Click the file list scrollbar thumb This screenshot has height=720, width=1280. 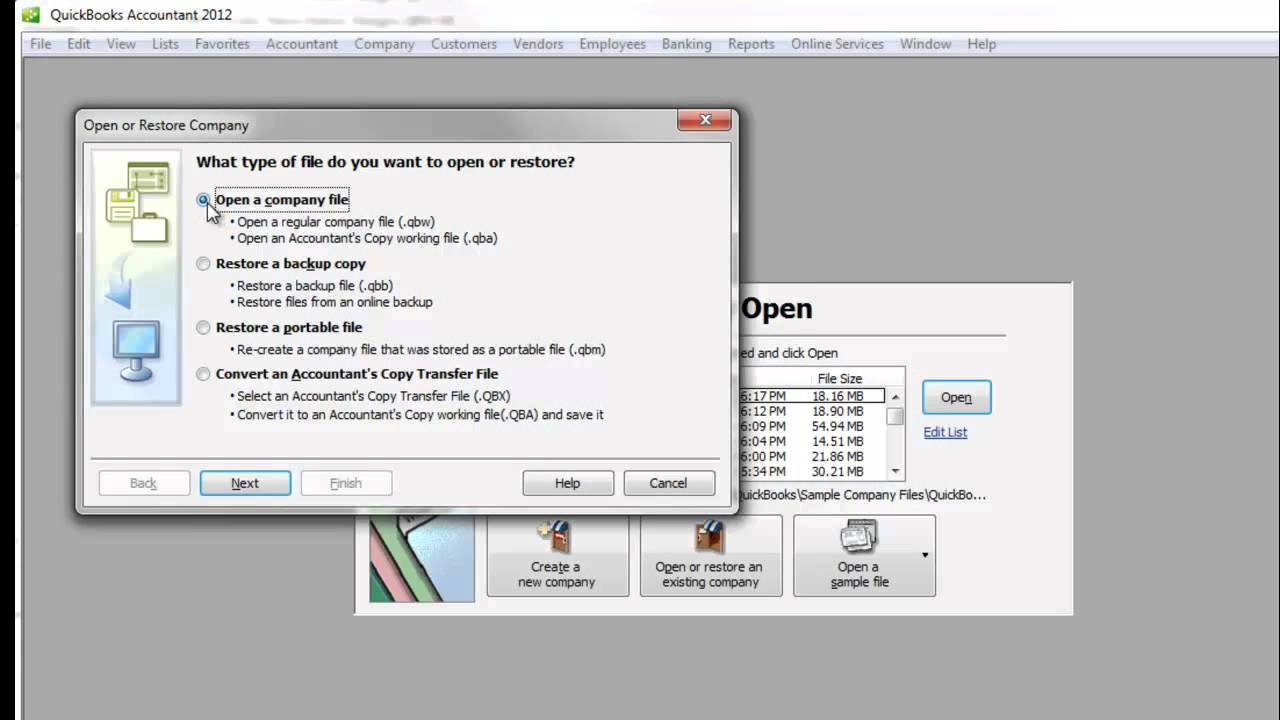tap(895, 416)
